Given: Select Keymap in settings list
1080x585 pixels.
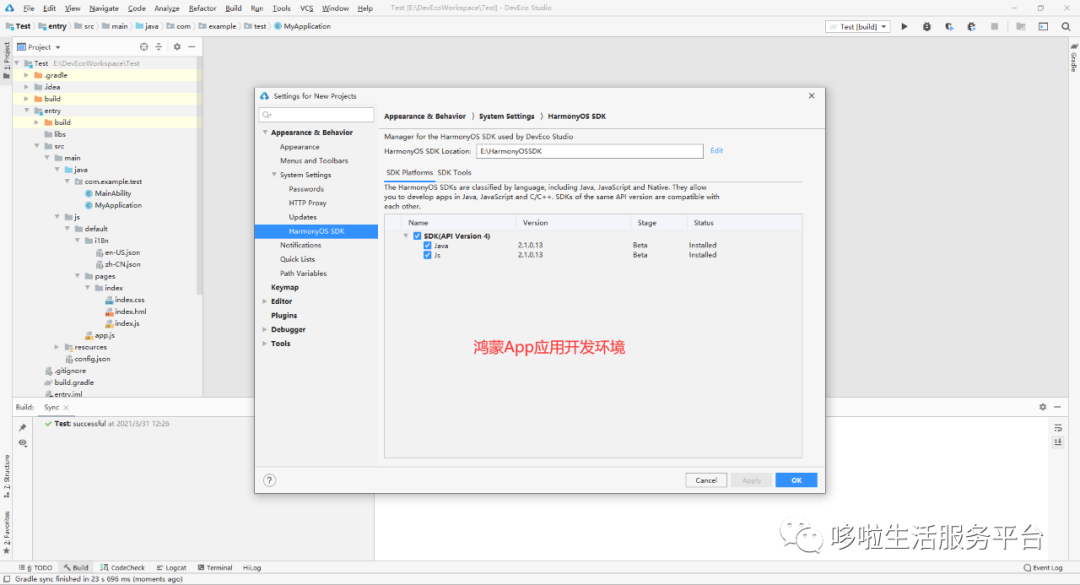Looking at the screenshot, I should [x=284, y=287].
